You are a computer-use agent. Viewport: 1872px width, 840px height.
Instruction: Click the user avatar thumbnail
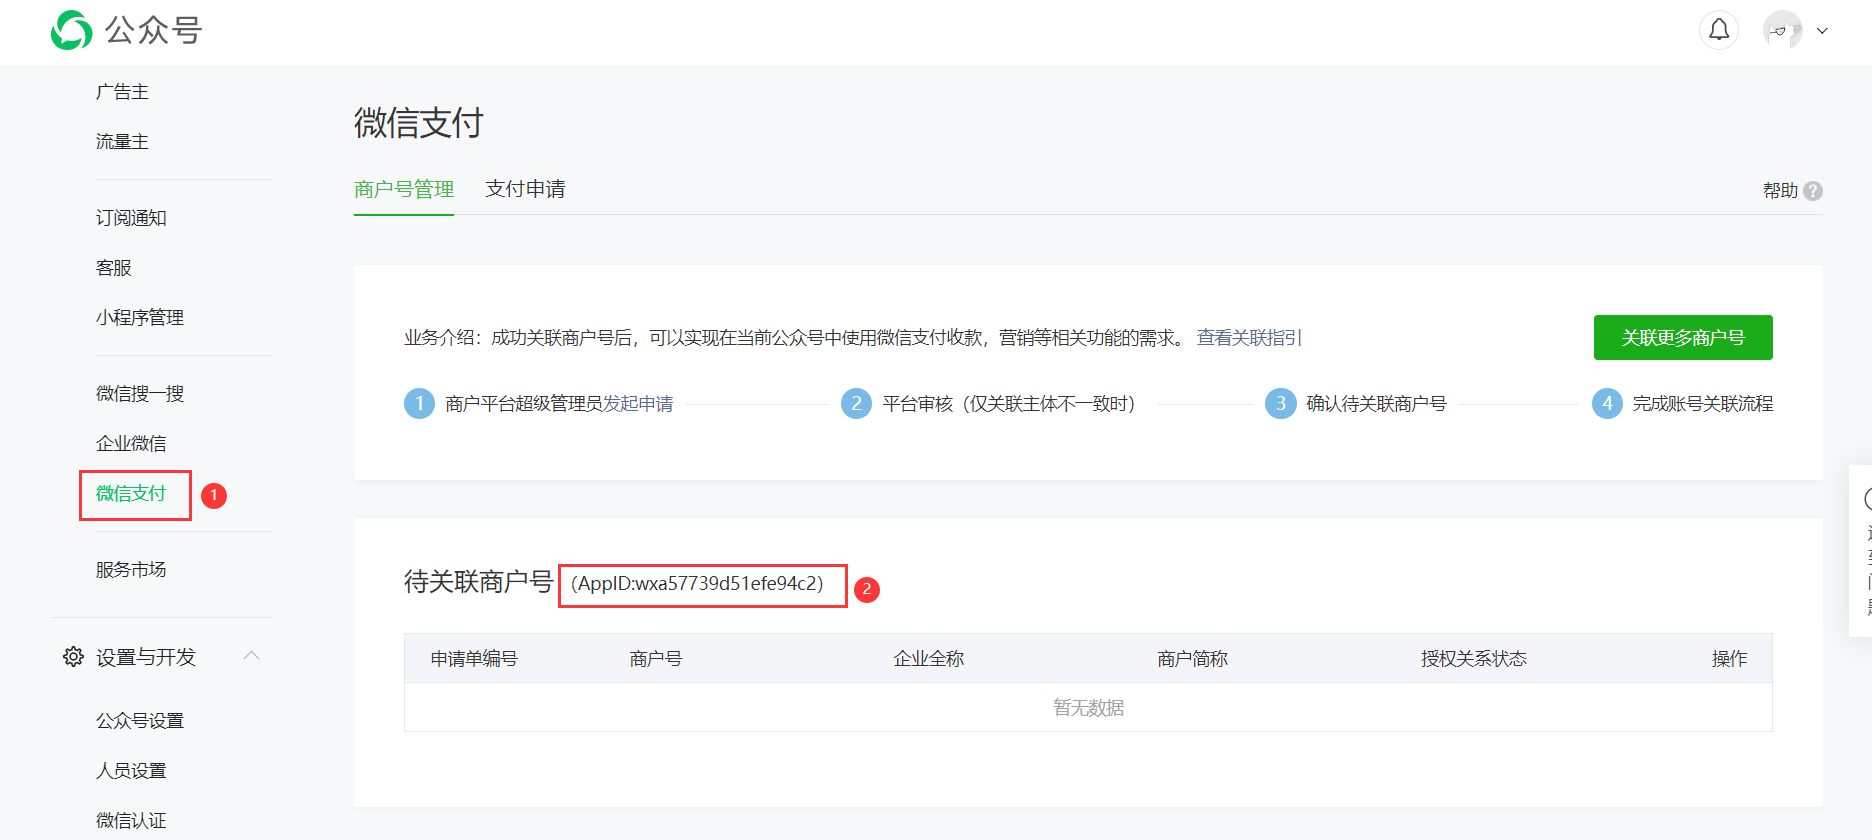pyautogui.click(x=1783, y=30)
